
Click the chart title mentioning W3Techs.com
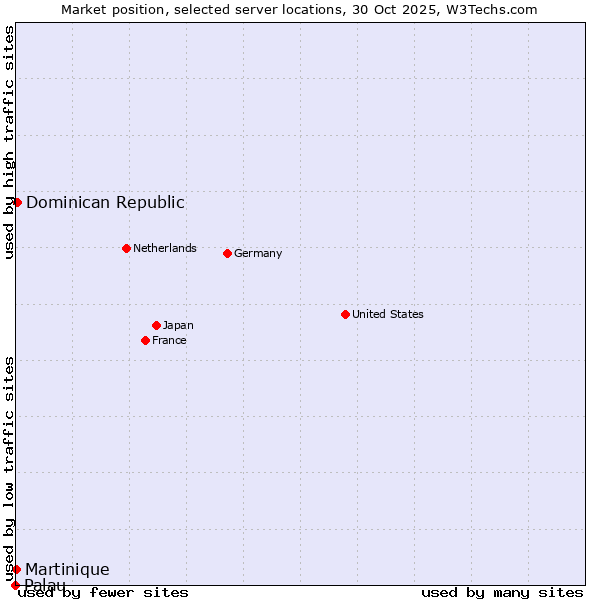pyautogui.click(x=299, y=9)
